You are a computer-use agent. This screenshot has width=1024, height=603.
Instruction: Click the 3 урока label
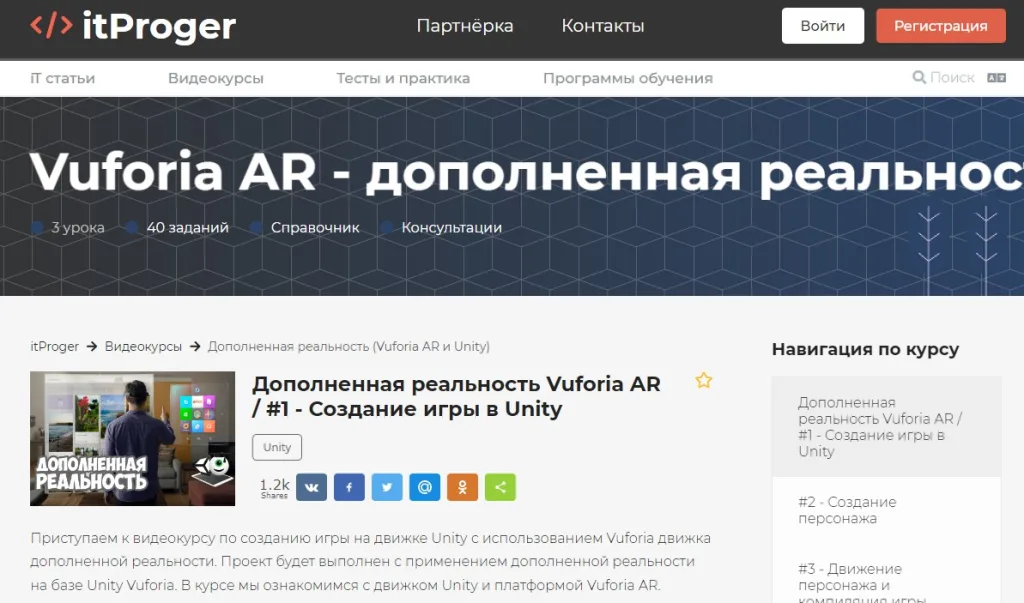click(x=78, y=227)
